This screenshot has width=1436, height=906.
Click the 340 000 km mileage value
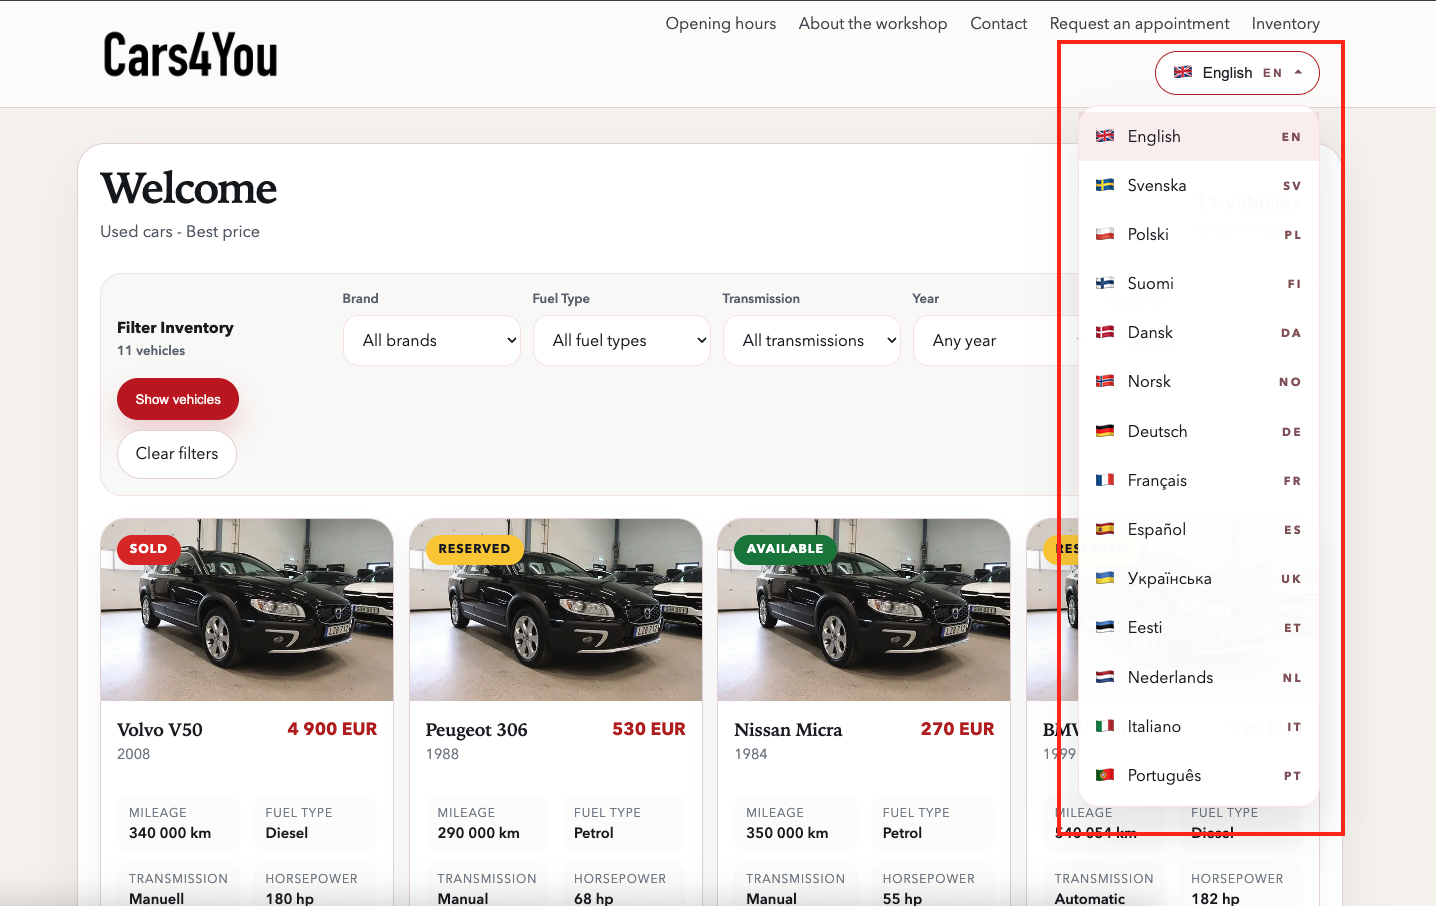point(170,833)
